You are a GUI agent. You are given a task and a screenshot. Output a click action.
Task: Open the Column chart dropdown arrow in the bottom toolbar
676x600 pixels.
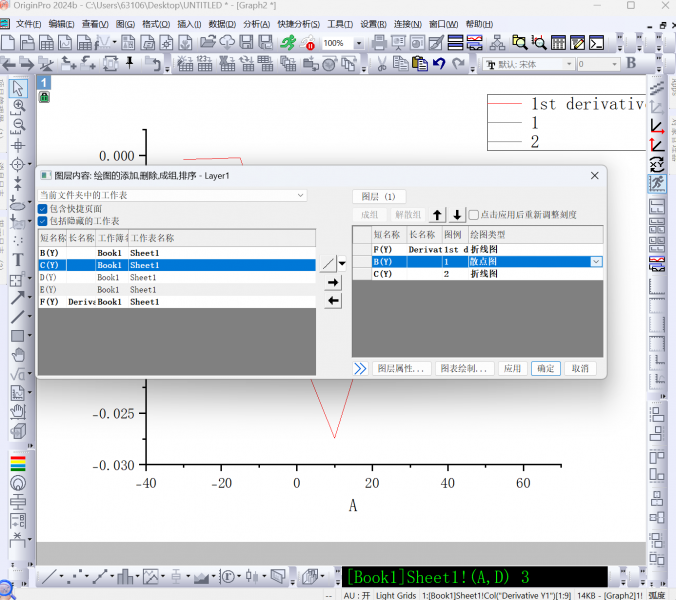pyautogui.click(x=137, y=576)
